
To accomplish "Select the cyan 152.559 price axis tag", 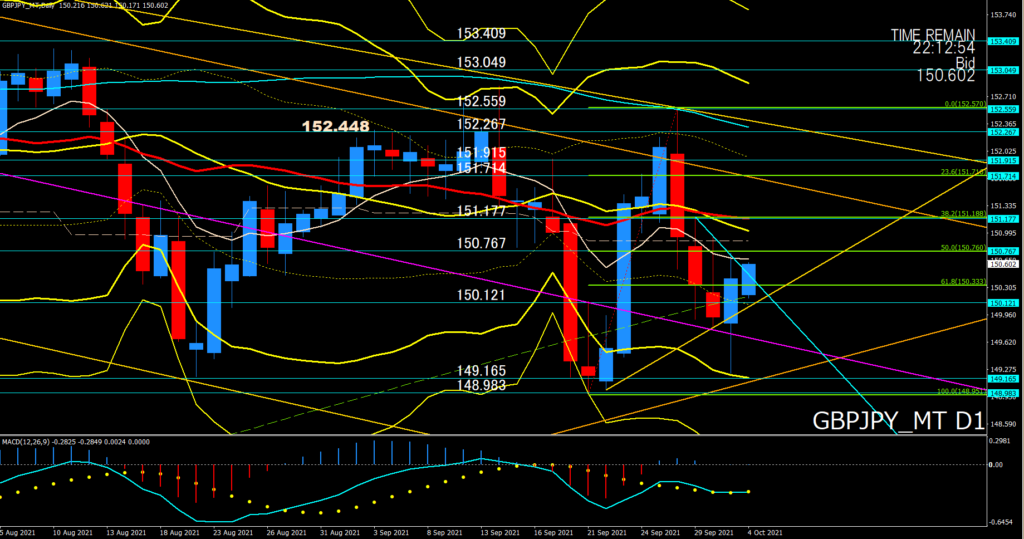I will [1003, 109].
